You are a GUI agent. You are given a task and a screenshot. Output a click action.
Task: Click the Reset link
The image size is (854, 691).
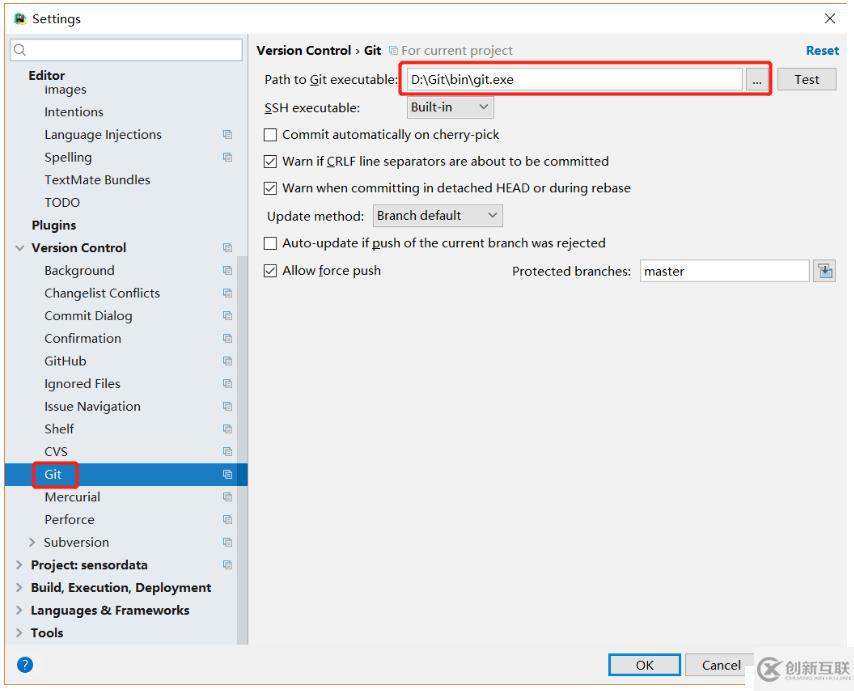822,51
